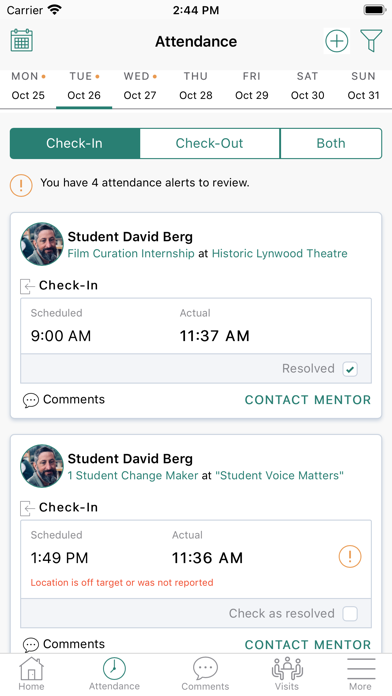The height and width of the screenshot is (696, 392).
Task: Tick the Check as resolved checkbox
Action: (350, 613)
